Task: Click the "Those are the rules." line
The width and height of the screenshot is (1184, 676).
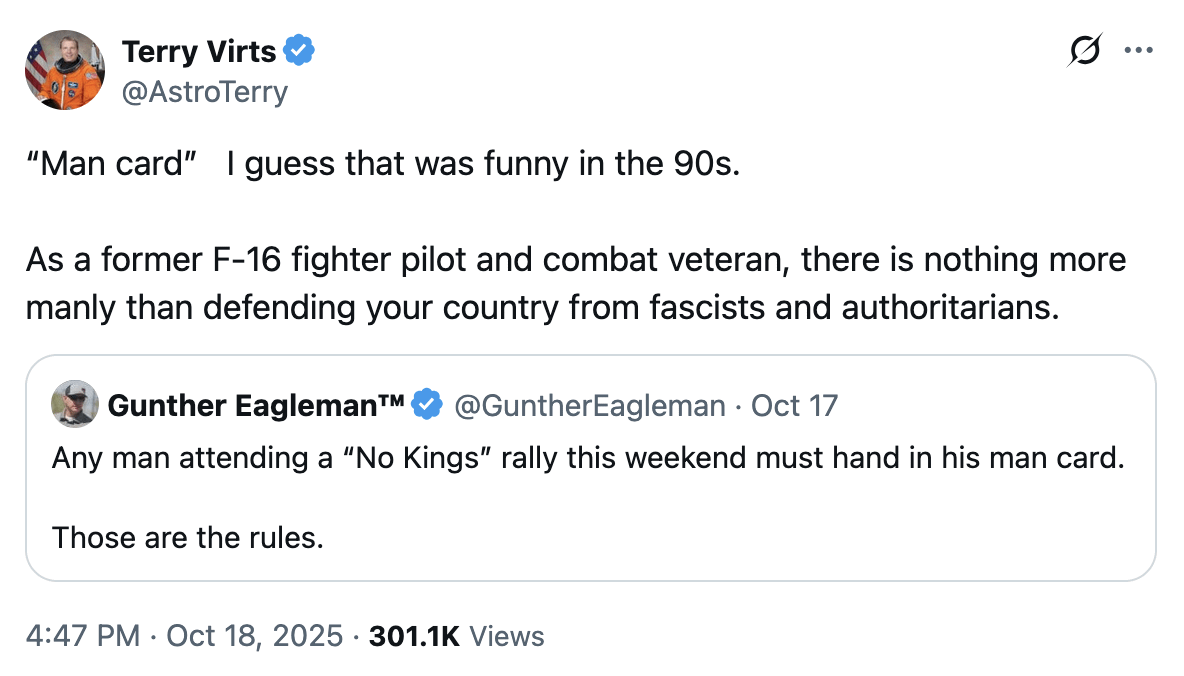Action: tap(188, 538)
